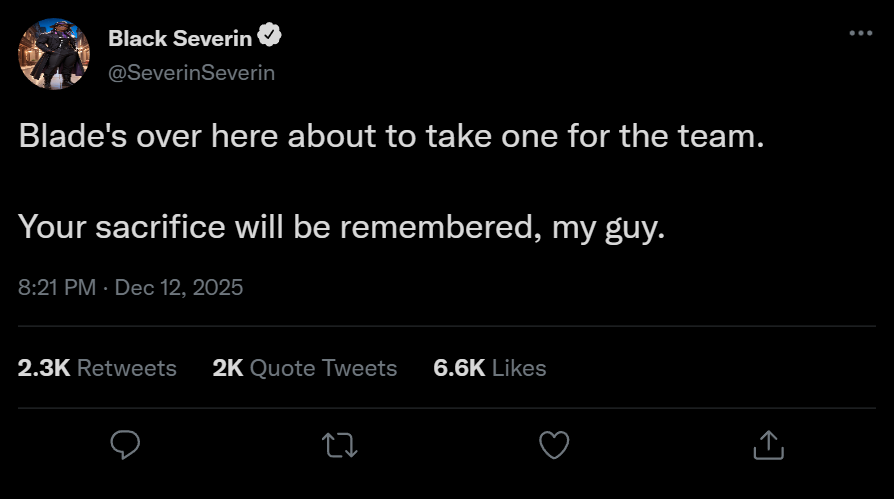Click the display name Black Severin
894x499 pixels.
(x=180, y=39)
